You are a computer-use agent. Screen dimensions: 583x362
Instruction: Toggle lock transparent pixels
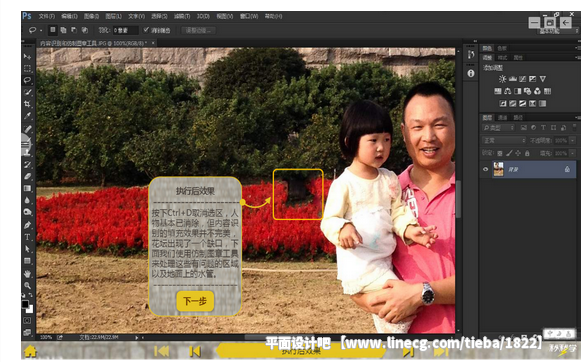click(x=500, y=153)
